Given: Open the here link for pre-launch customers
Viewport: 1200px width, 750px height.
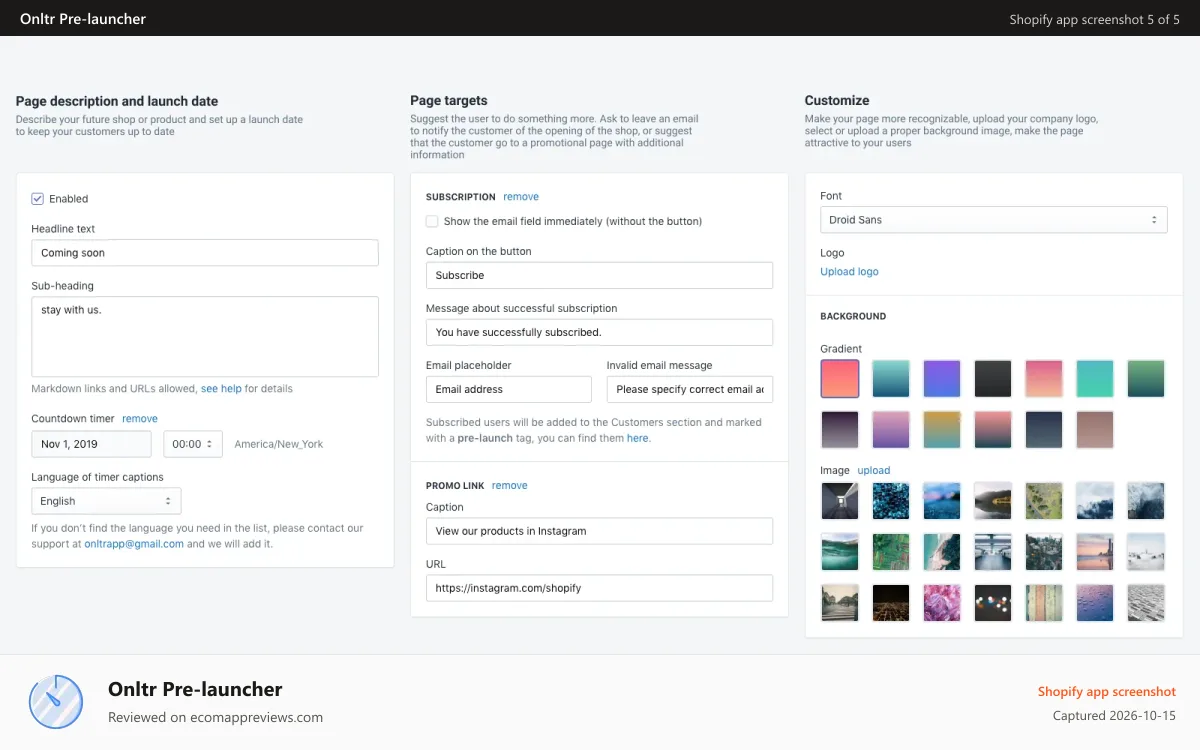Looking at the screenshot, I should (637, 438).
